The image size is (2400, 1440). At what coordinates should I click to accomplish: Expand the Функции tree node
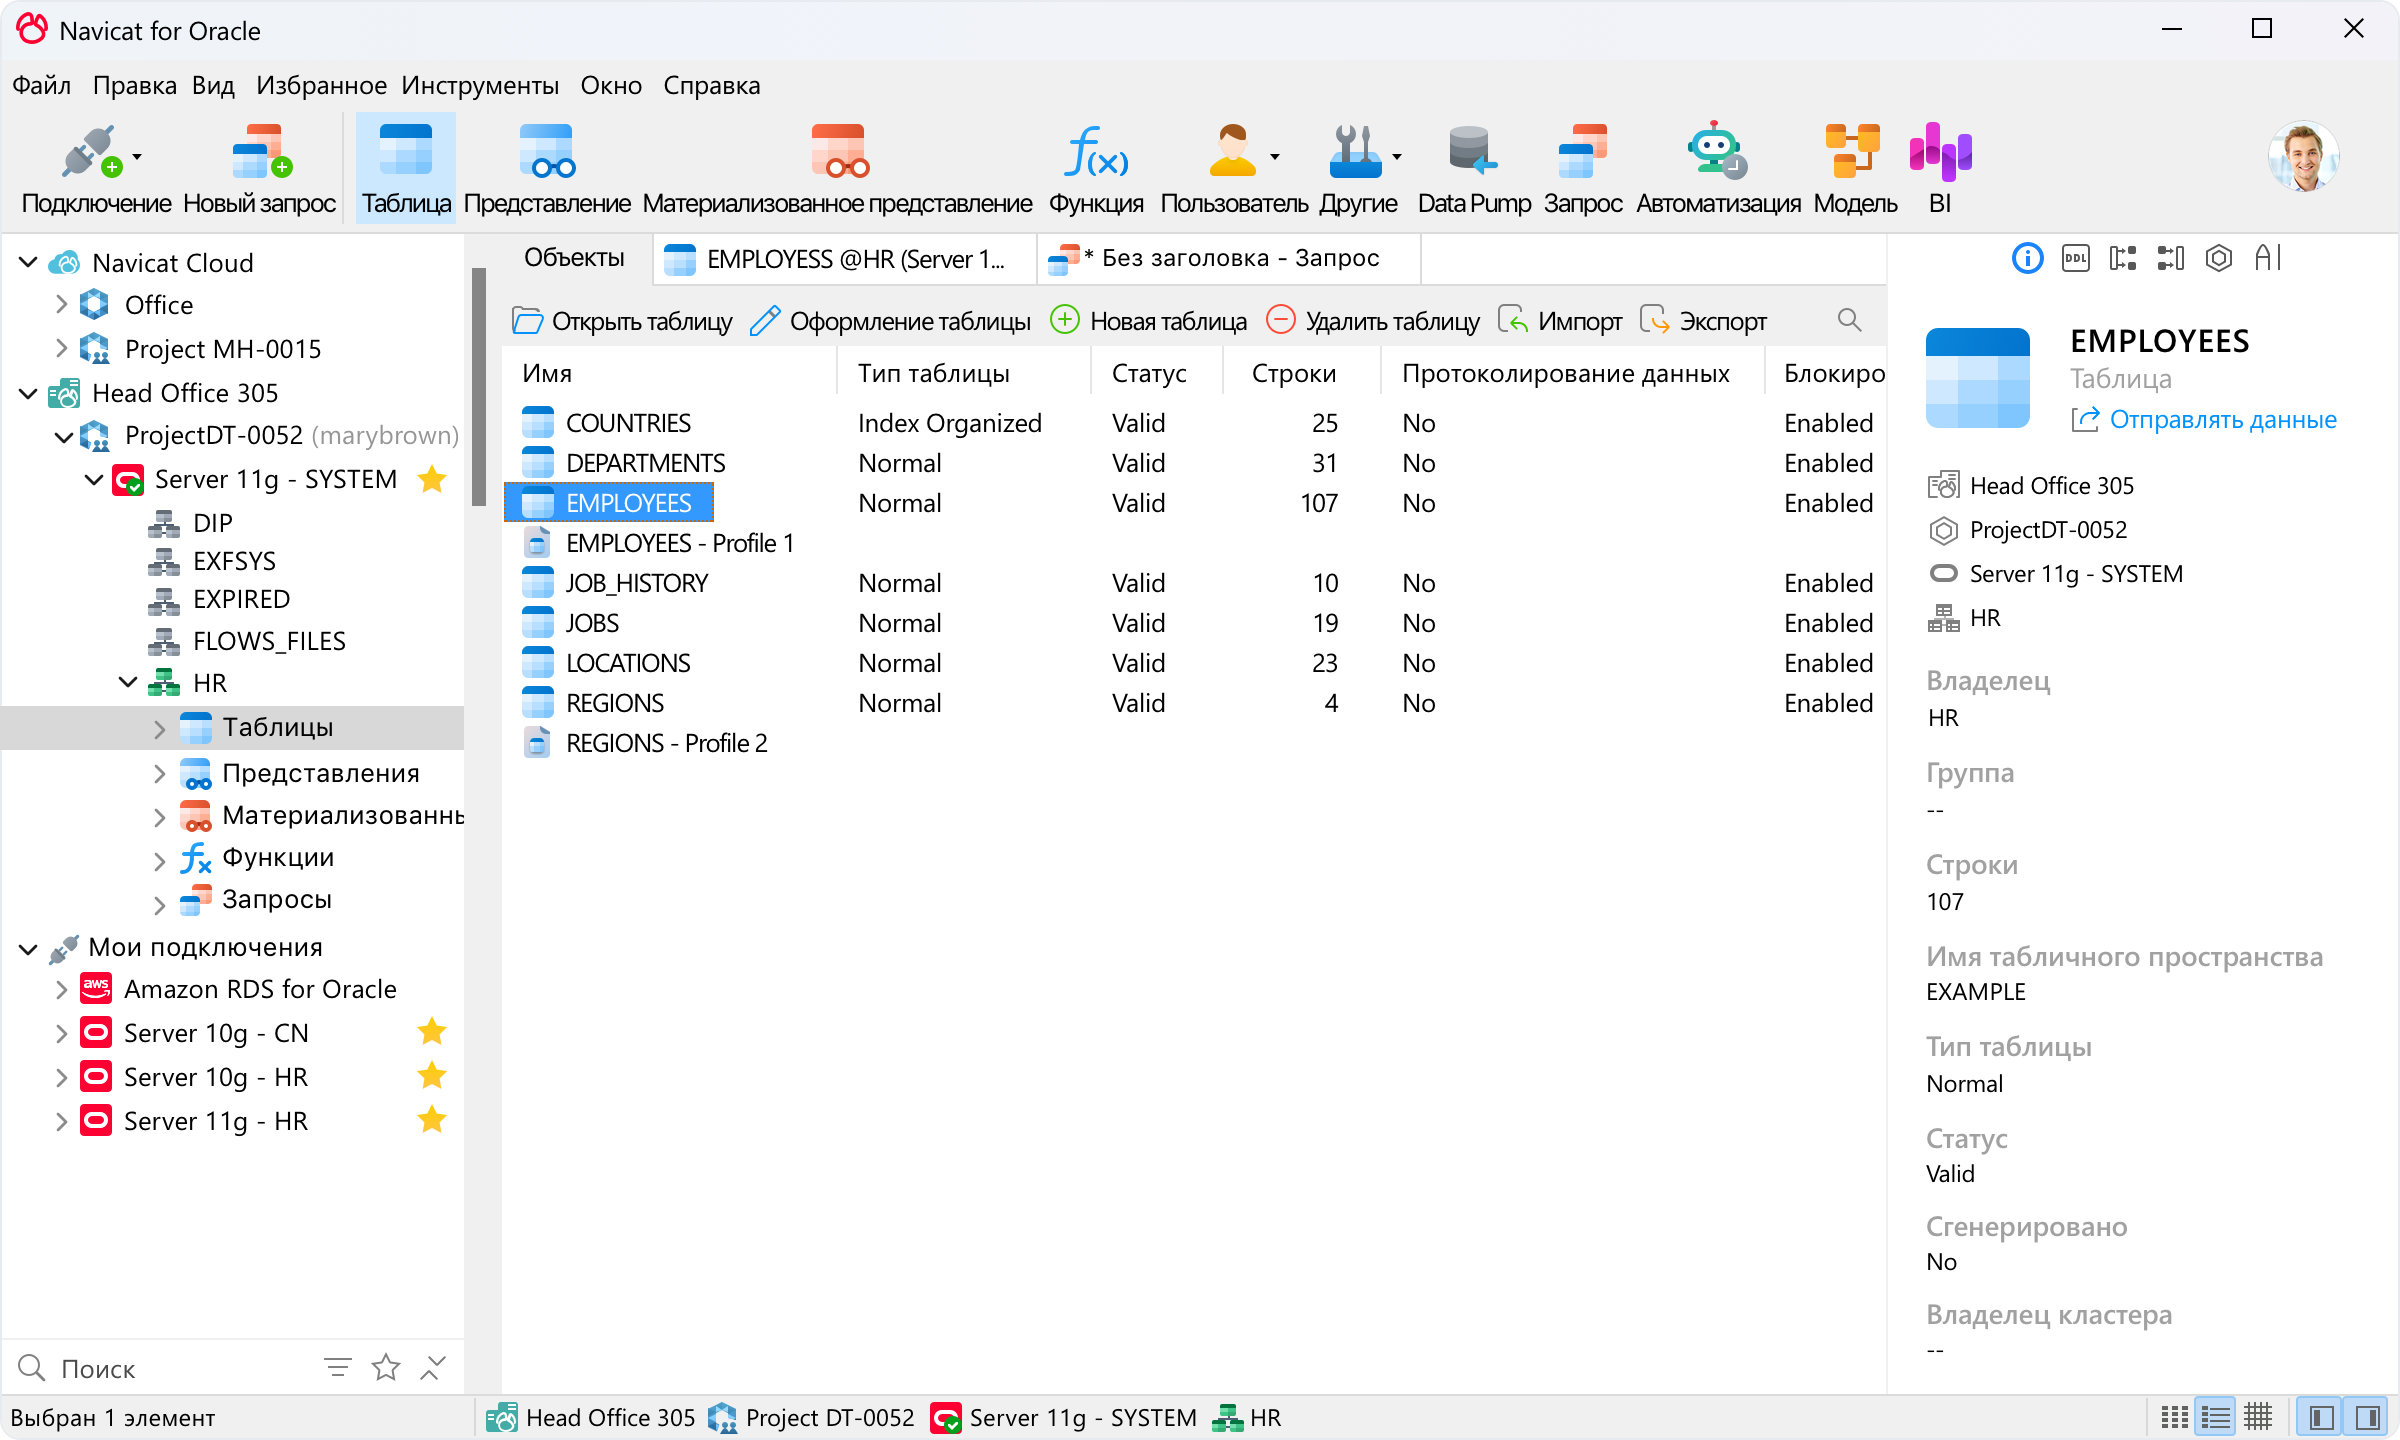159,860
